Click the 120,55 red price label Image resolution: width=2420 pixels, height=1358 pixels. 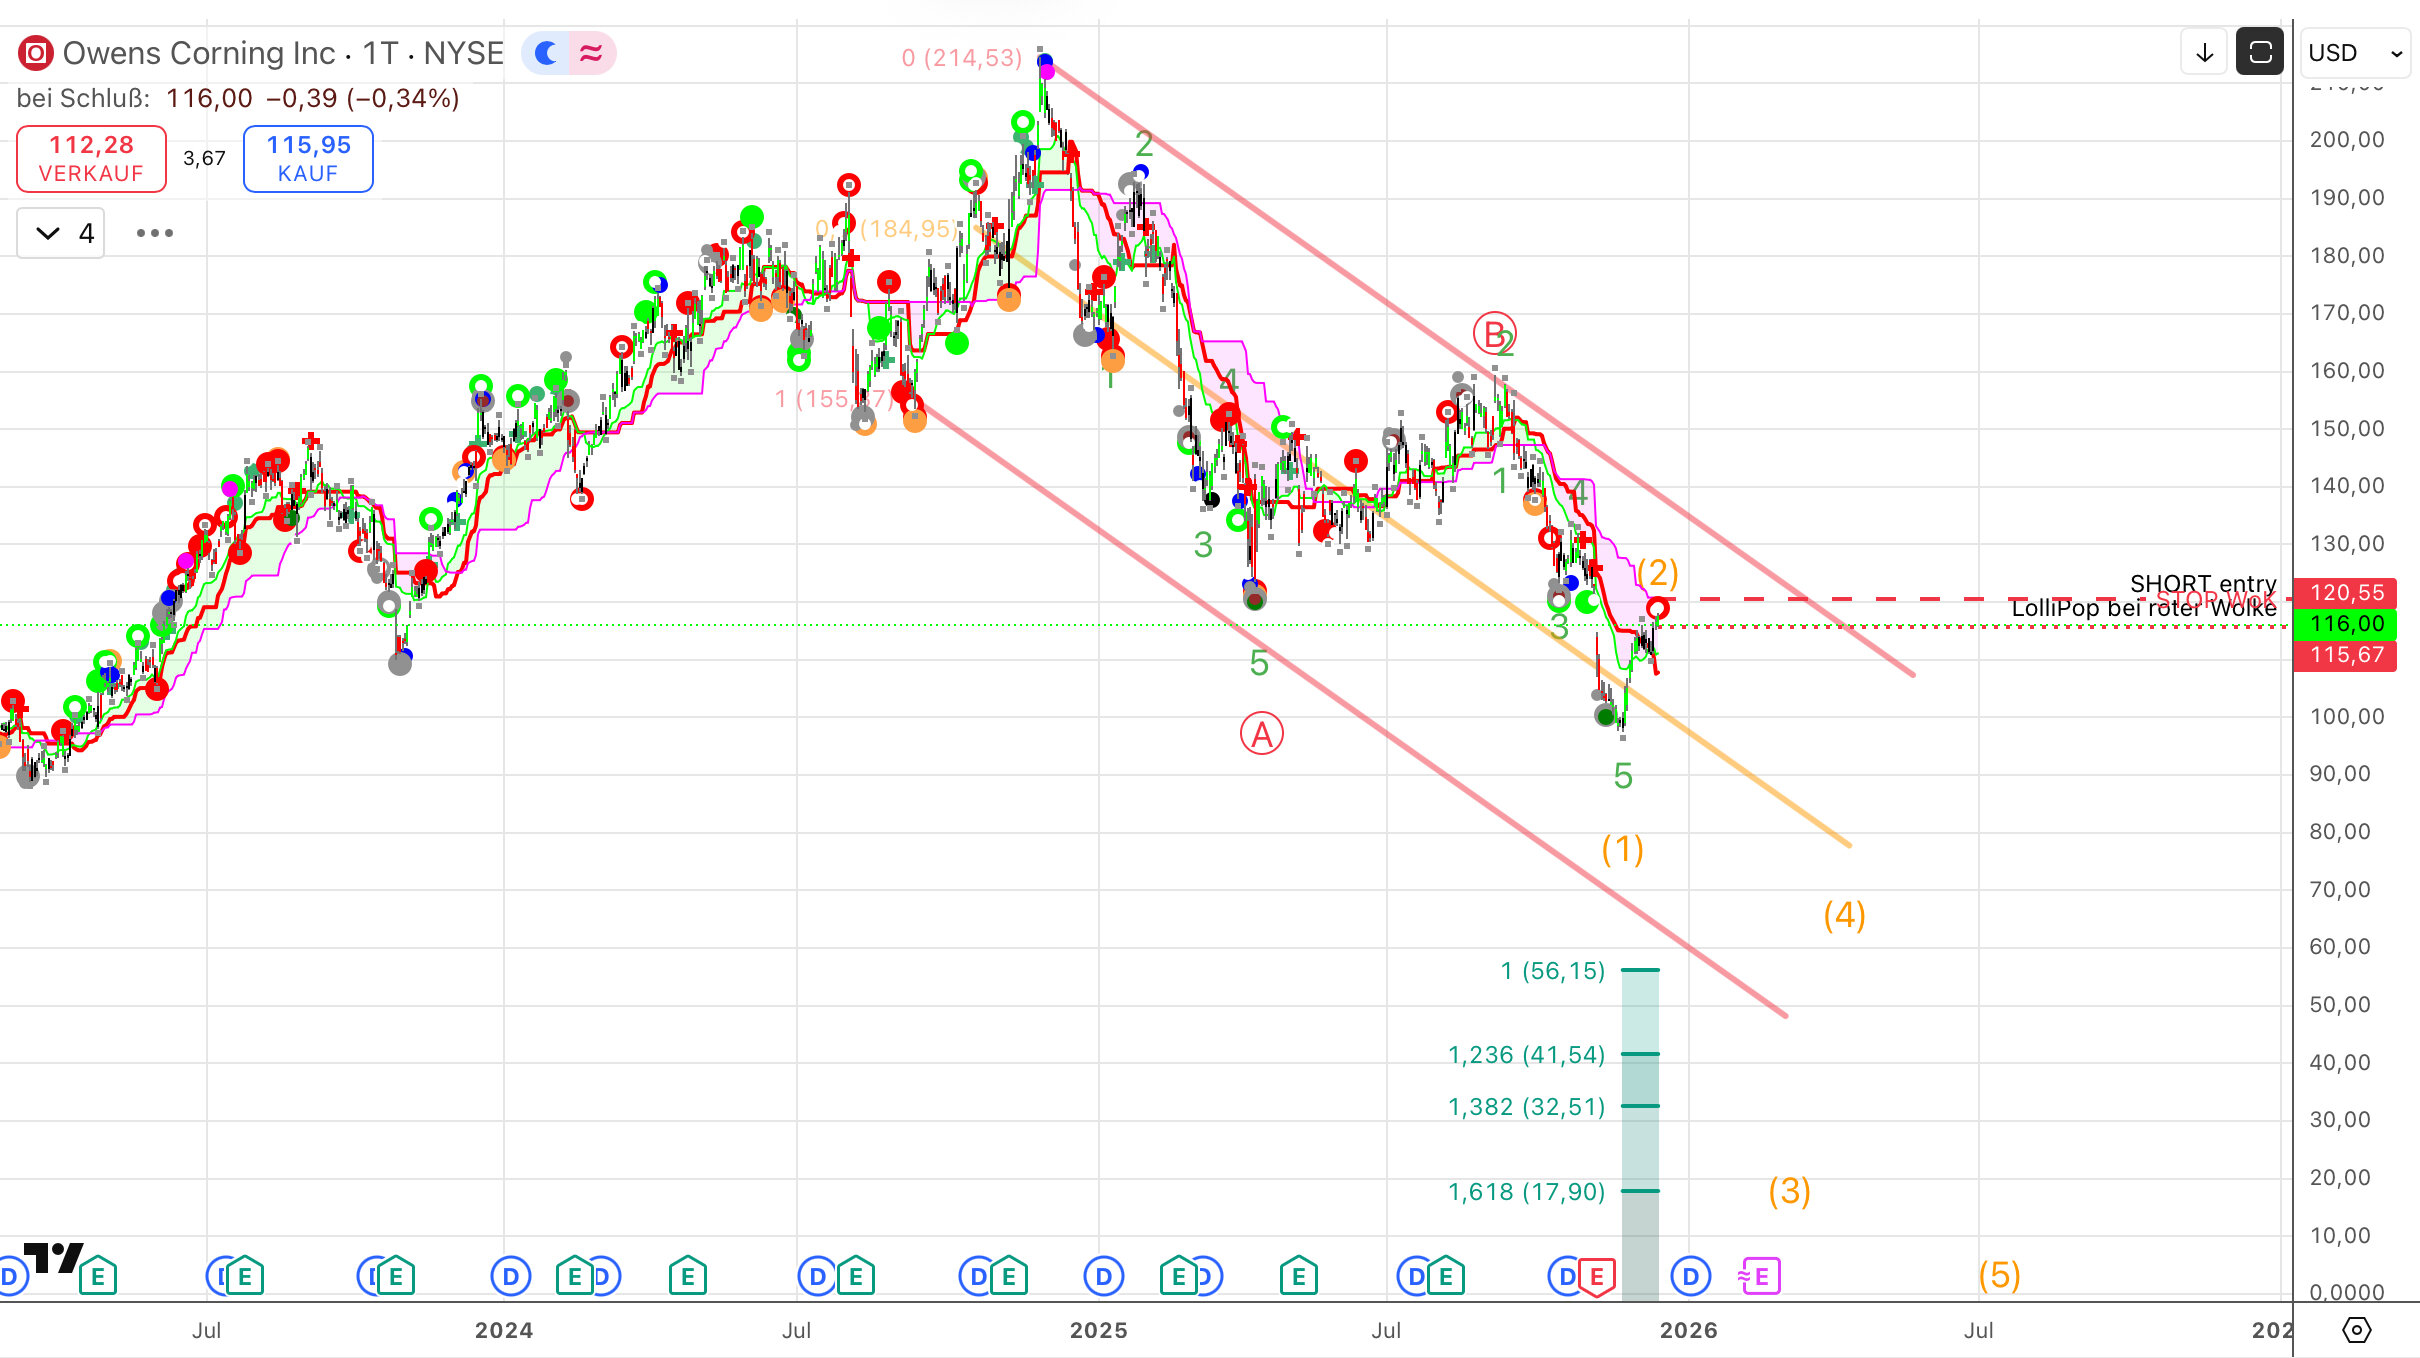tap(2345, 593)
